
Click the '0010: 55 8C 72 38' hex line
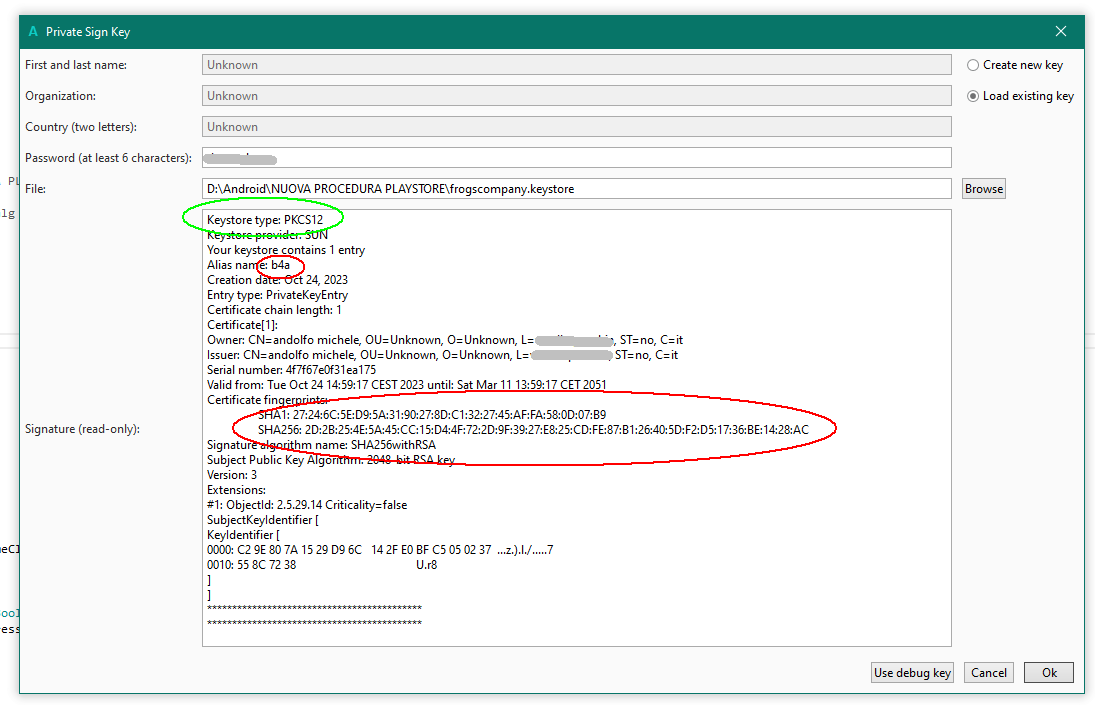pos(322,565)
